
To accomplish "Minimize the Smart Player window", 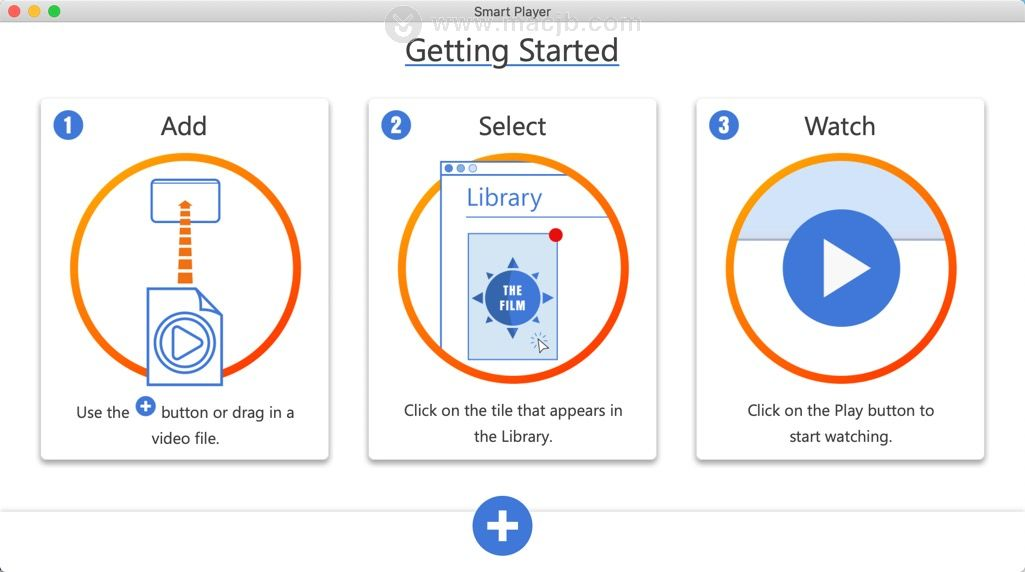I will [34, 11].
